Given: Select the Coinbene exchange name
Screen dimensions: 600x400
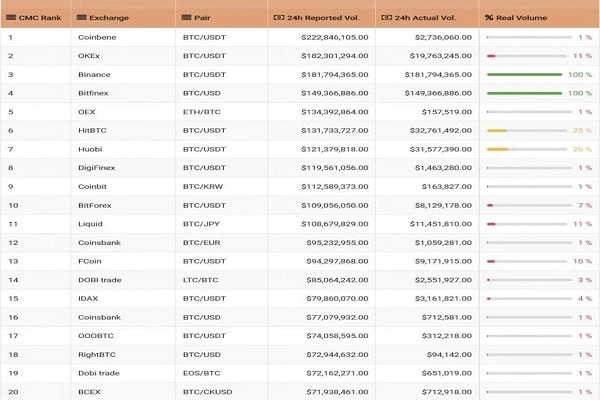Looking at the screenshot, I should pyautogui.click(x=97, y=37).
